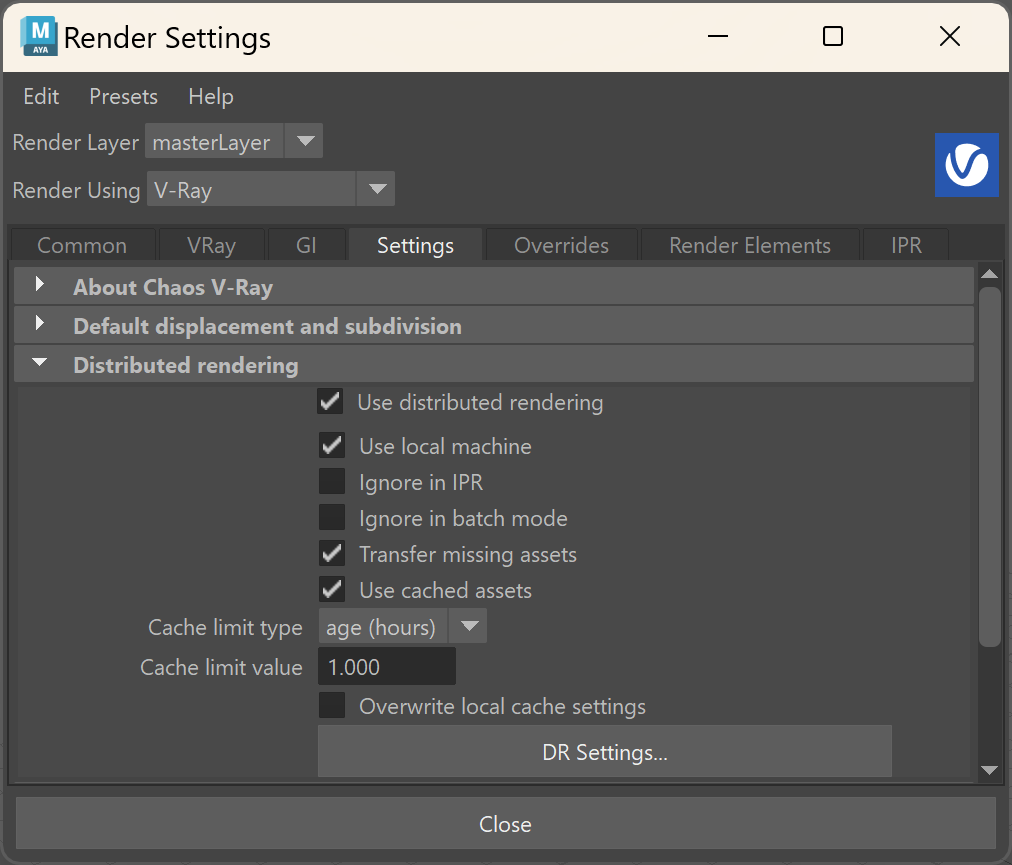The image size is (1012, 865).
Task: Open the Render Layer masterLayer dropdown
Action: 234,141
